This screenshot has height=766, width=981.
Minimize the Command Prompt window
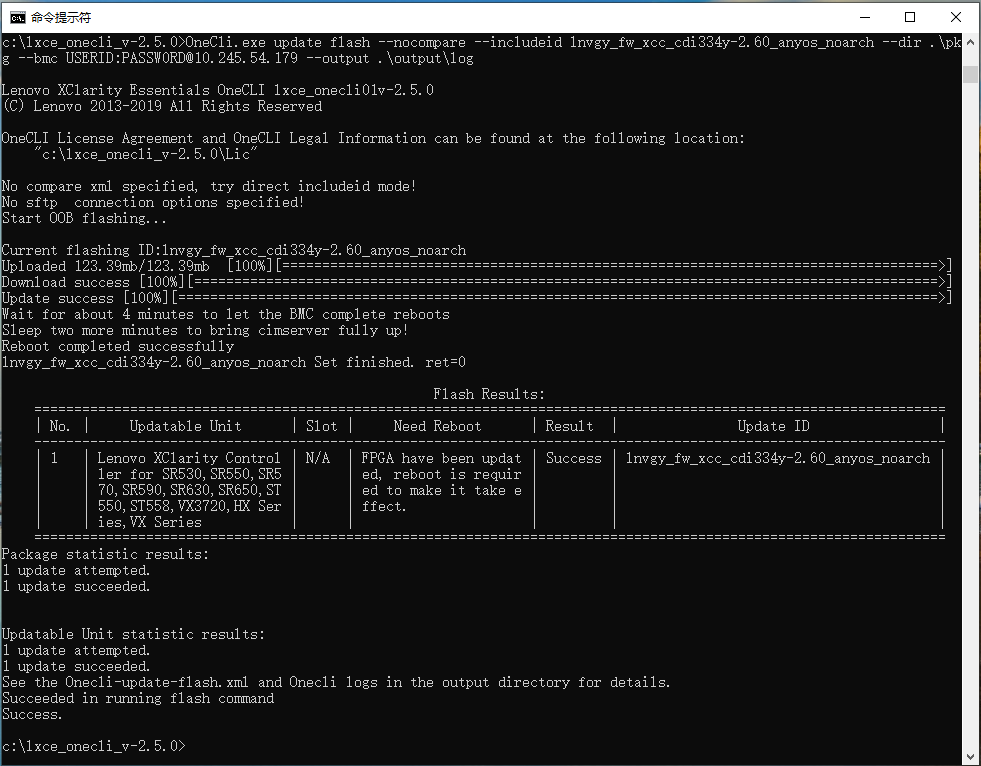pyautogui.click(x=865, y=18)
